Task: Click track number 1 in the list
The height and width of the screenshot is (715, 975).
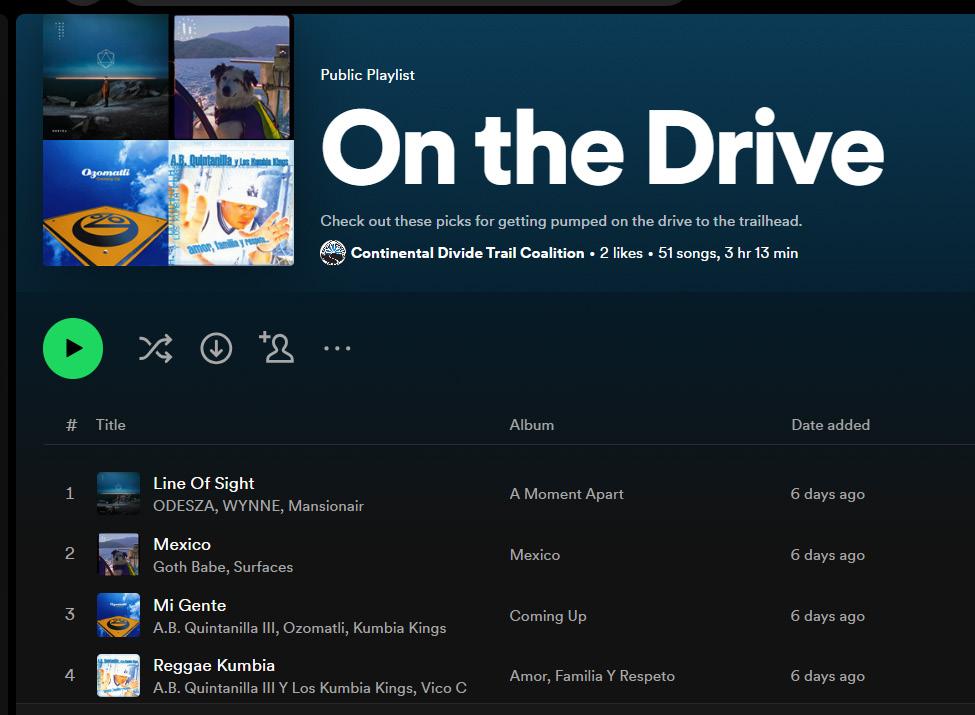Action: pos(70,494)
